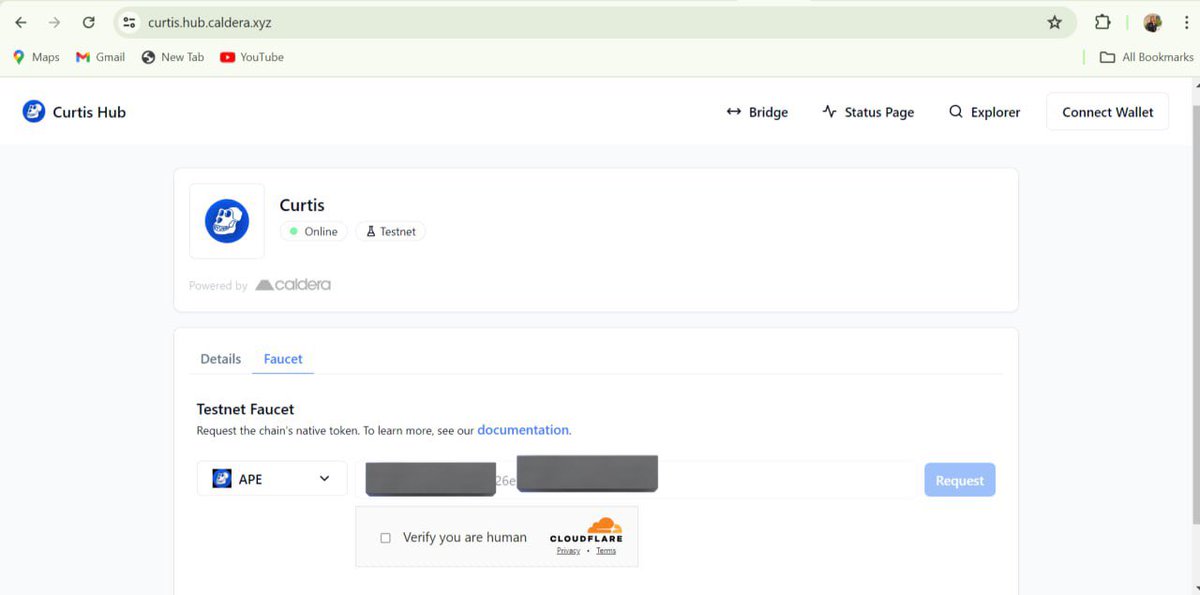Screen dimensions: 1200x595
Task: Select the Faucet tab
Action: click(283, 359)
